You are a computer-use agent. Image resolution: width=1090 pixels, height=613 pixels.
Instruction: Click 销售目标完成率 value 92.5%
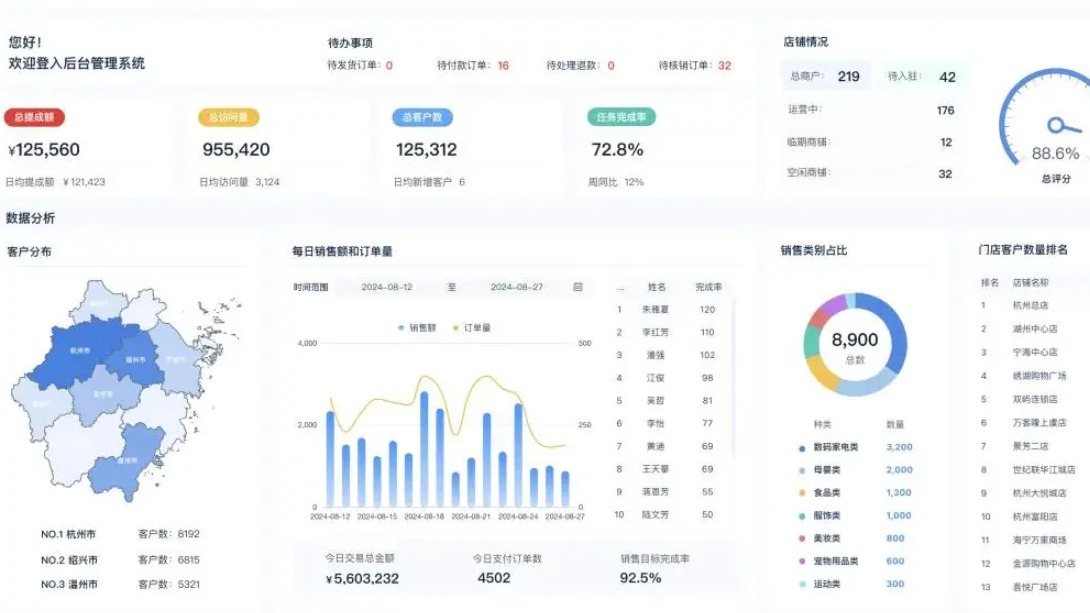point(640,578)
